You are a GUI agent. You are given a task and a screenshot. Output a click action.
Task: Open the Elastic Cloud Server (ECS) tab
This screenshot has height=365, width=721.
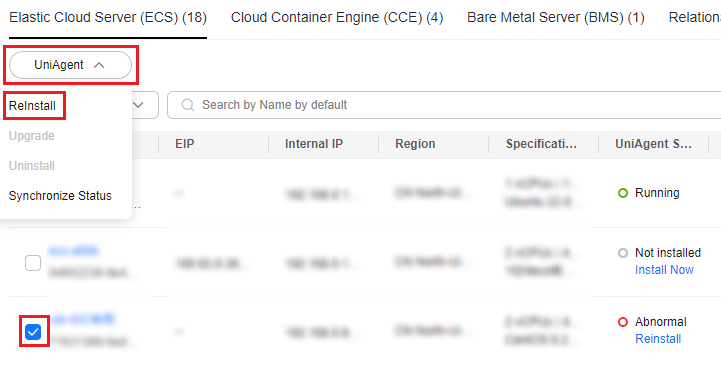[108, 17]
